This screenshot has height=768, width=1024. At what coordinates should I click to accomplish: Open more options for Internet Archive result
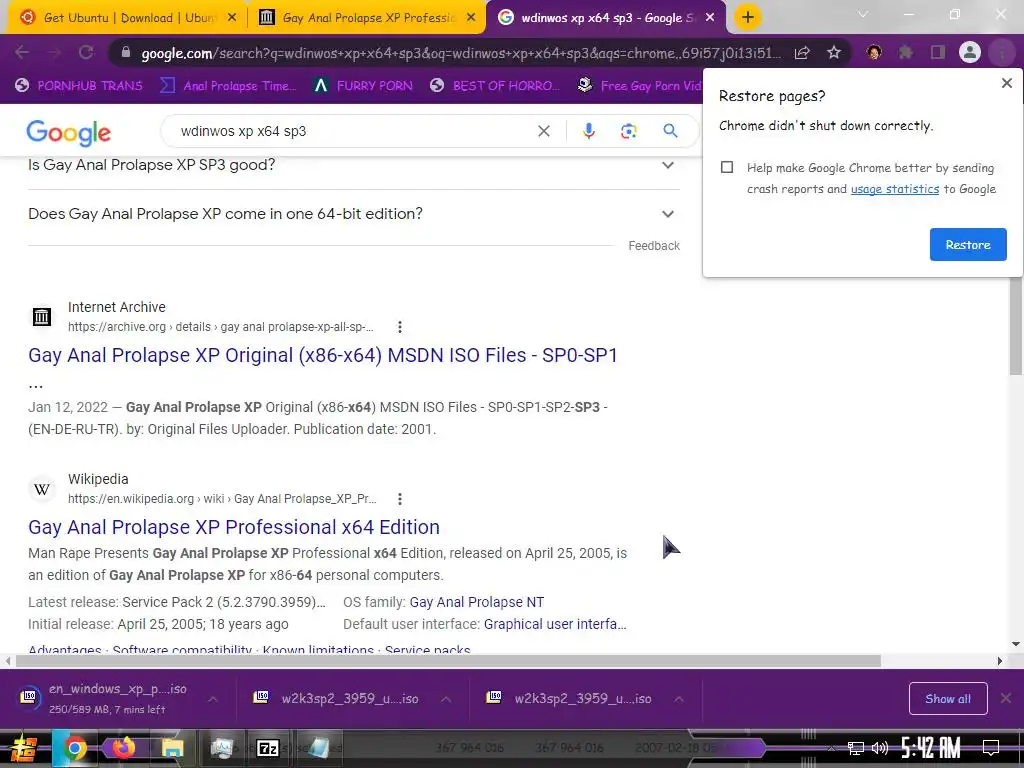(x=400, y=327)
